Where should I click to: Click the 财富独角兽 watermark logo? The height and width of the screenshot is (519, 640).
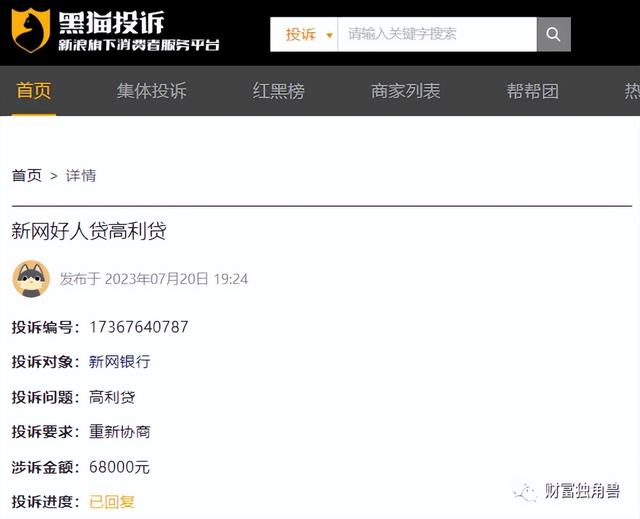tap(567, 491)
